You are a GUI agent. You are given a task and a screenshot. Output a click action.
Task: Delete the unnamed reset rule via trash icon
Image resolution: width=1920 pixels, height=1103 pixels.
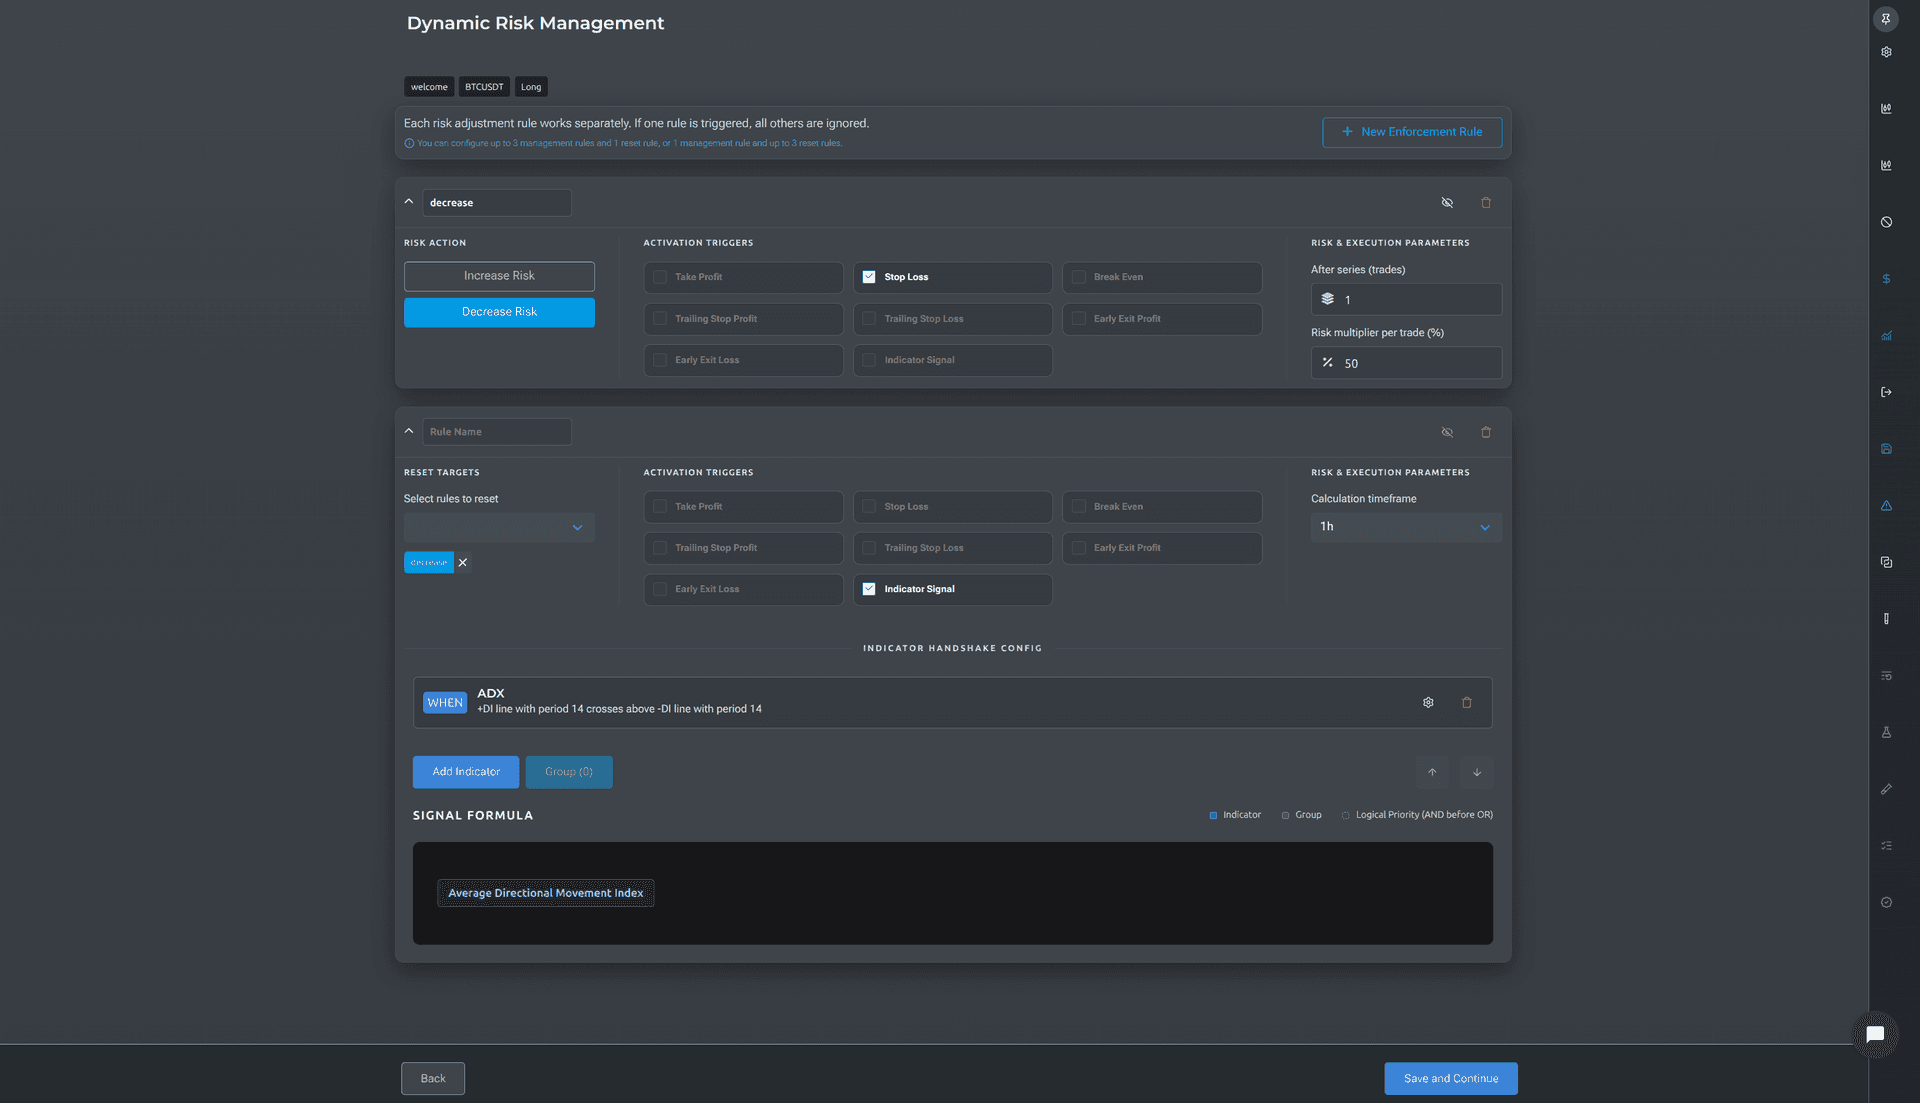[1486, 432]
